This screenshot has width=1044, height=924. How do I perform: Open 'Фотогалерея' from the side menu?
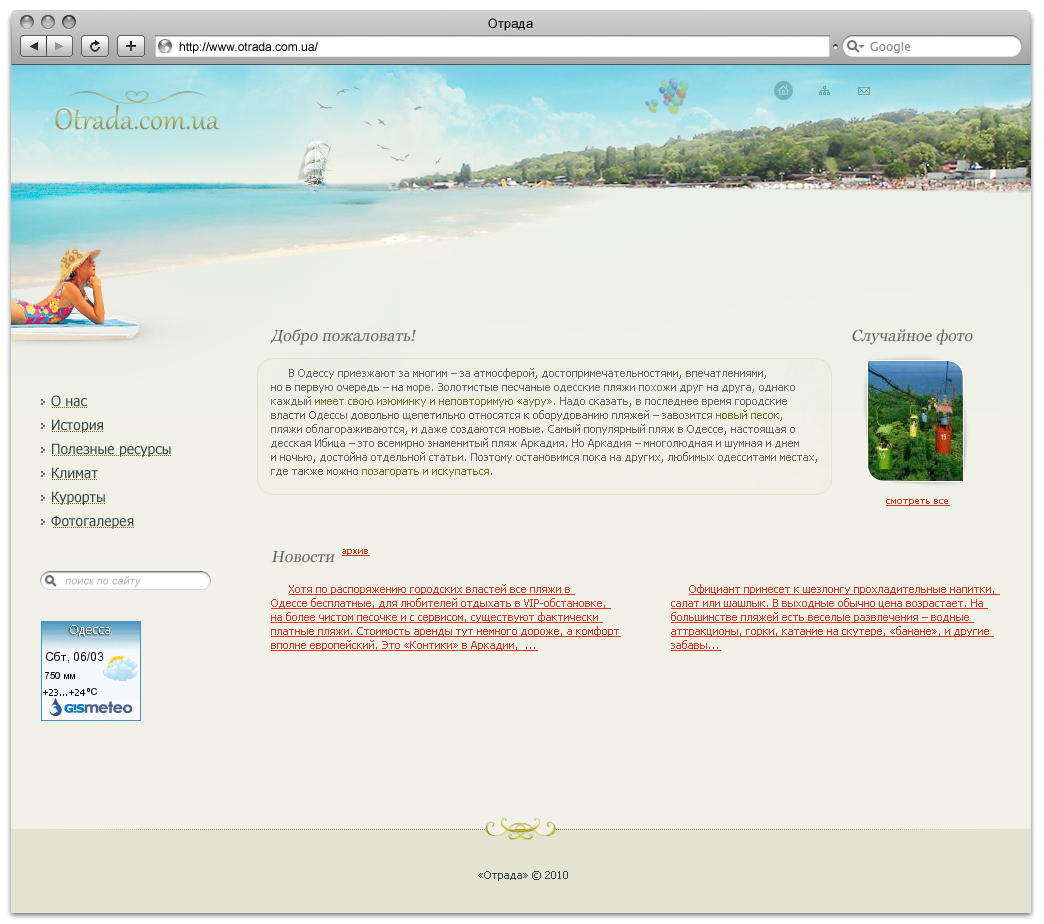click(x=92, y=521)
